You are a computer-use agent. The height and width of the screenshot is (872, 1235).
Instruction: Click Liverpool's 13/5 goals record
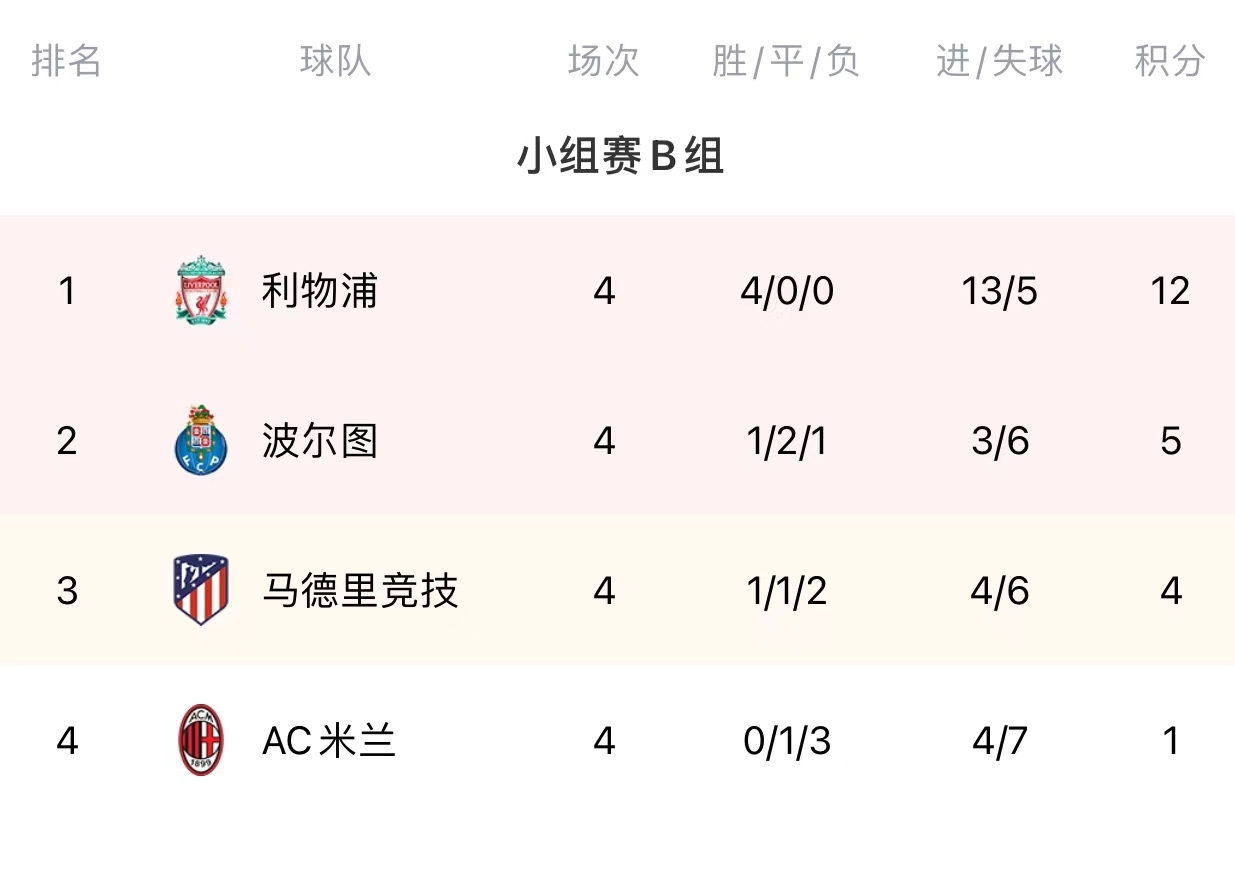click(999, 291)
